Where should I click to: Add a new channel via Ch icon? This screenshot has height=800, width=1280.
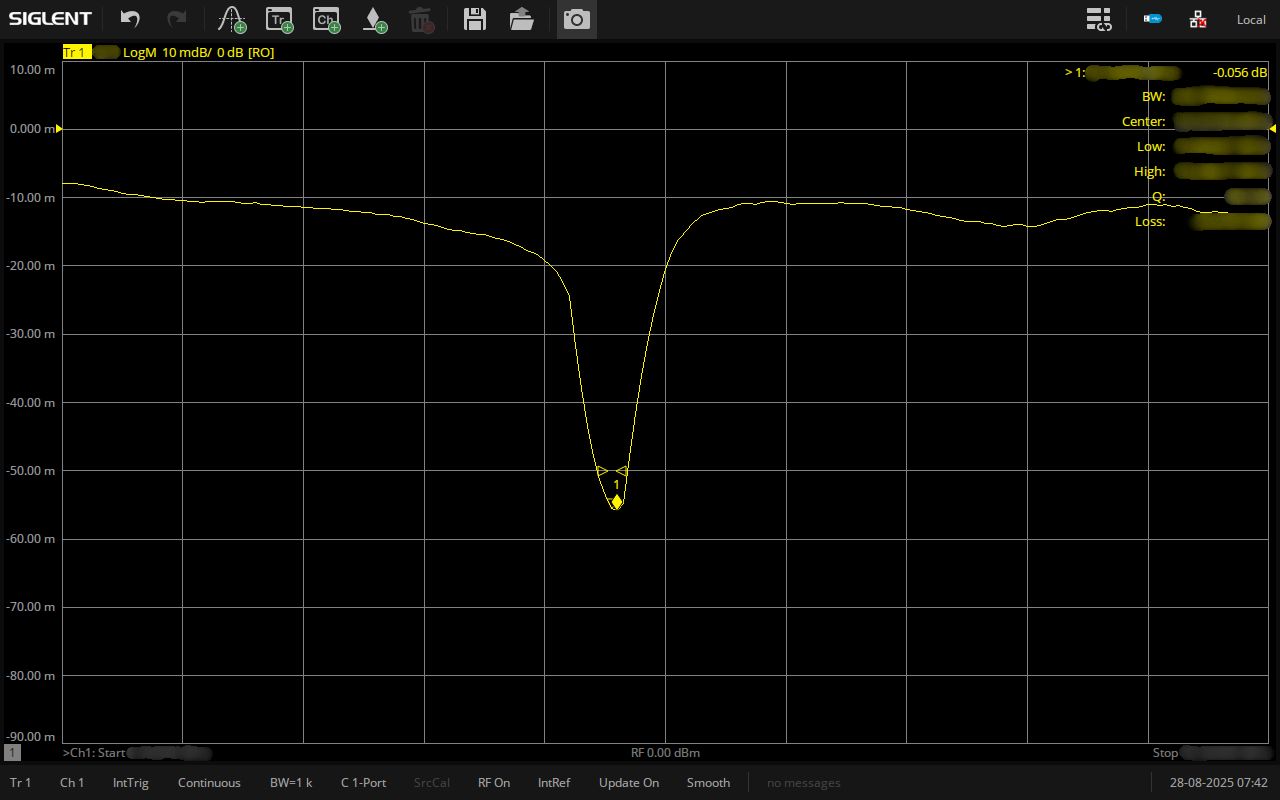tap(326, 19)
